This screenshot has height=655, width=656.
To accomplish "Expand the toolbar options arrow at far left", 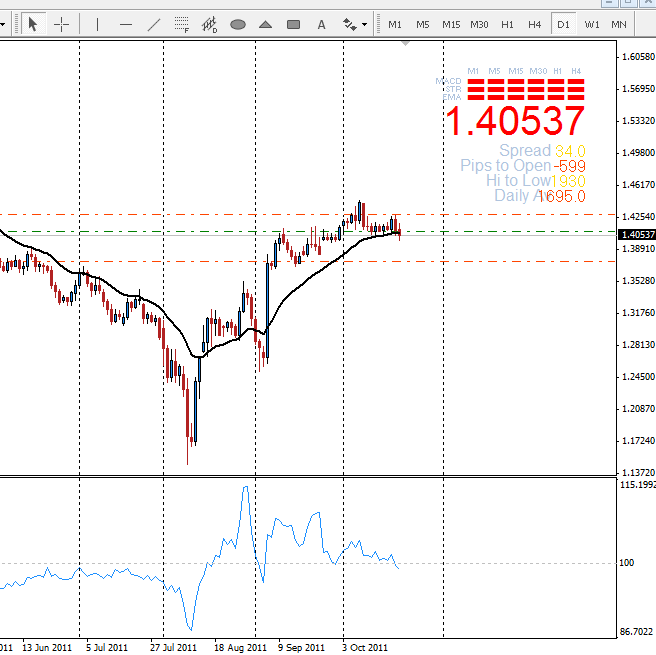I will [x=4, y=24].
